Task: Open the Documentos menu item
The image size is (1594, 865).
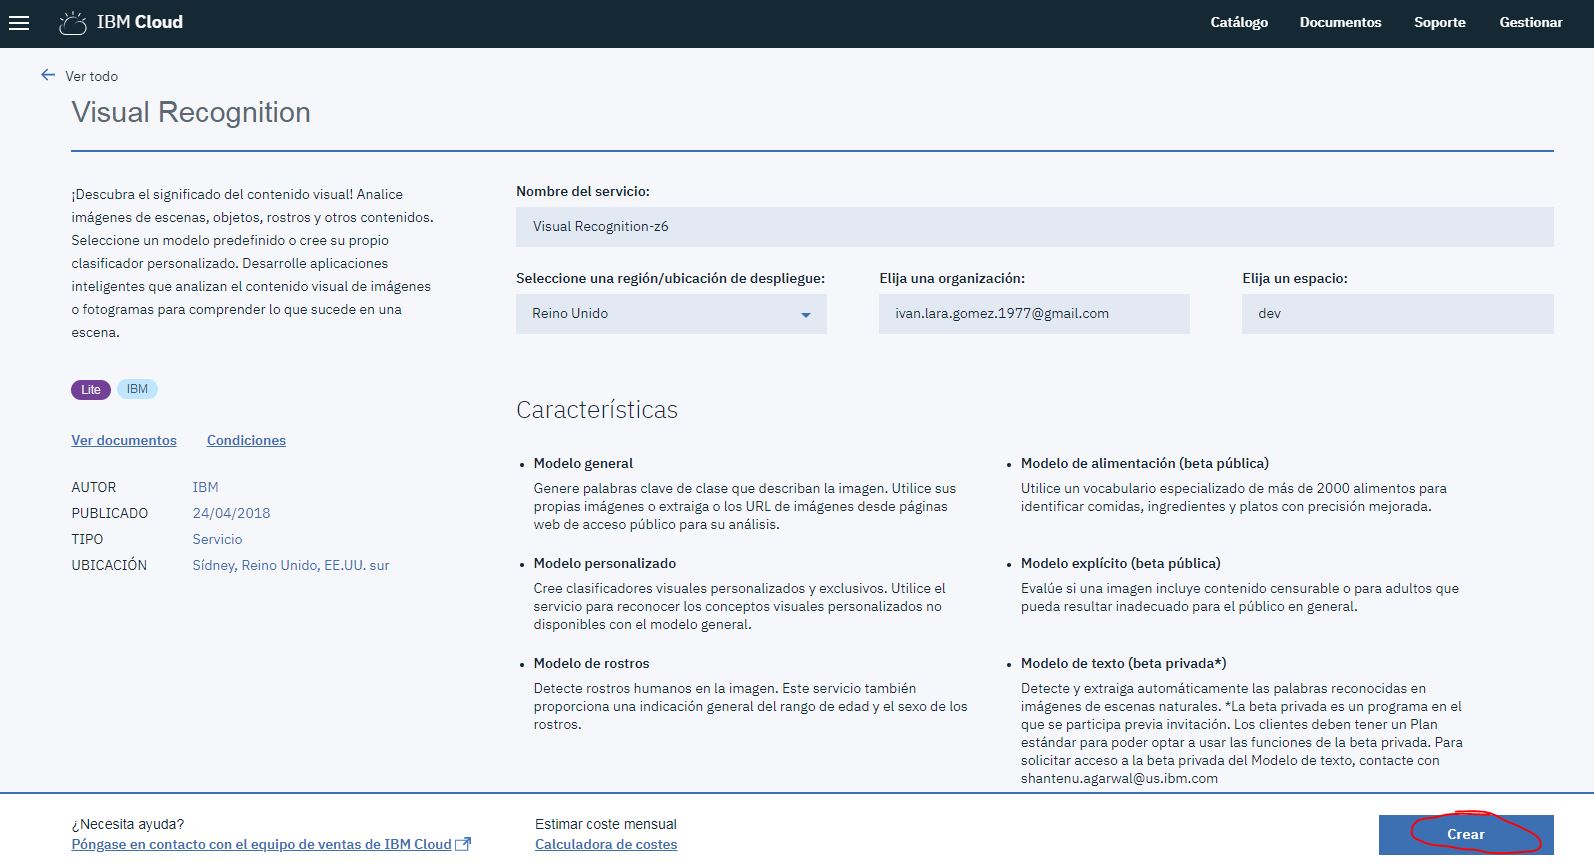Action: (1340, 22)
